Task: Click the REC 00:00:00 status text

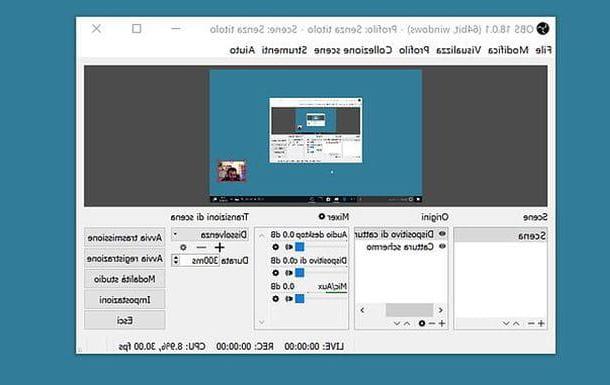Action: [245, 346]
